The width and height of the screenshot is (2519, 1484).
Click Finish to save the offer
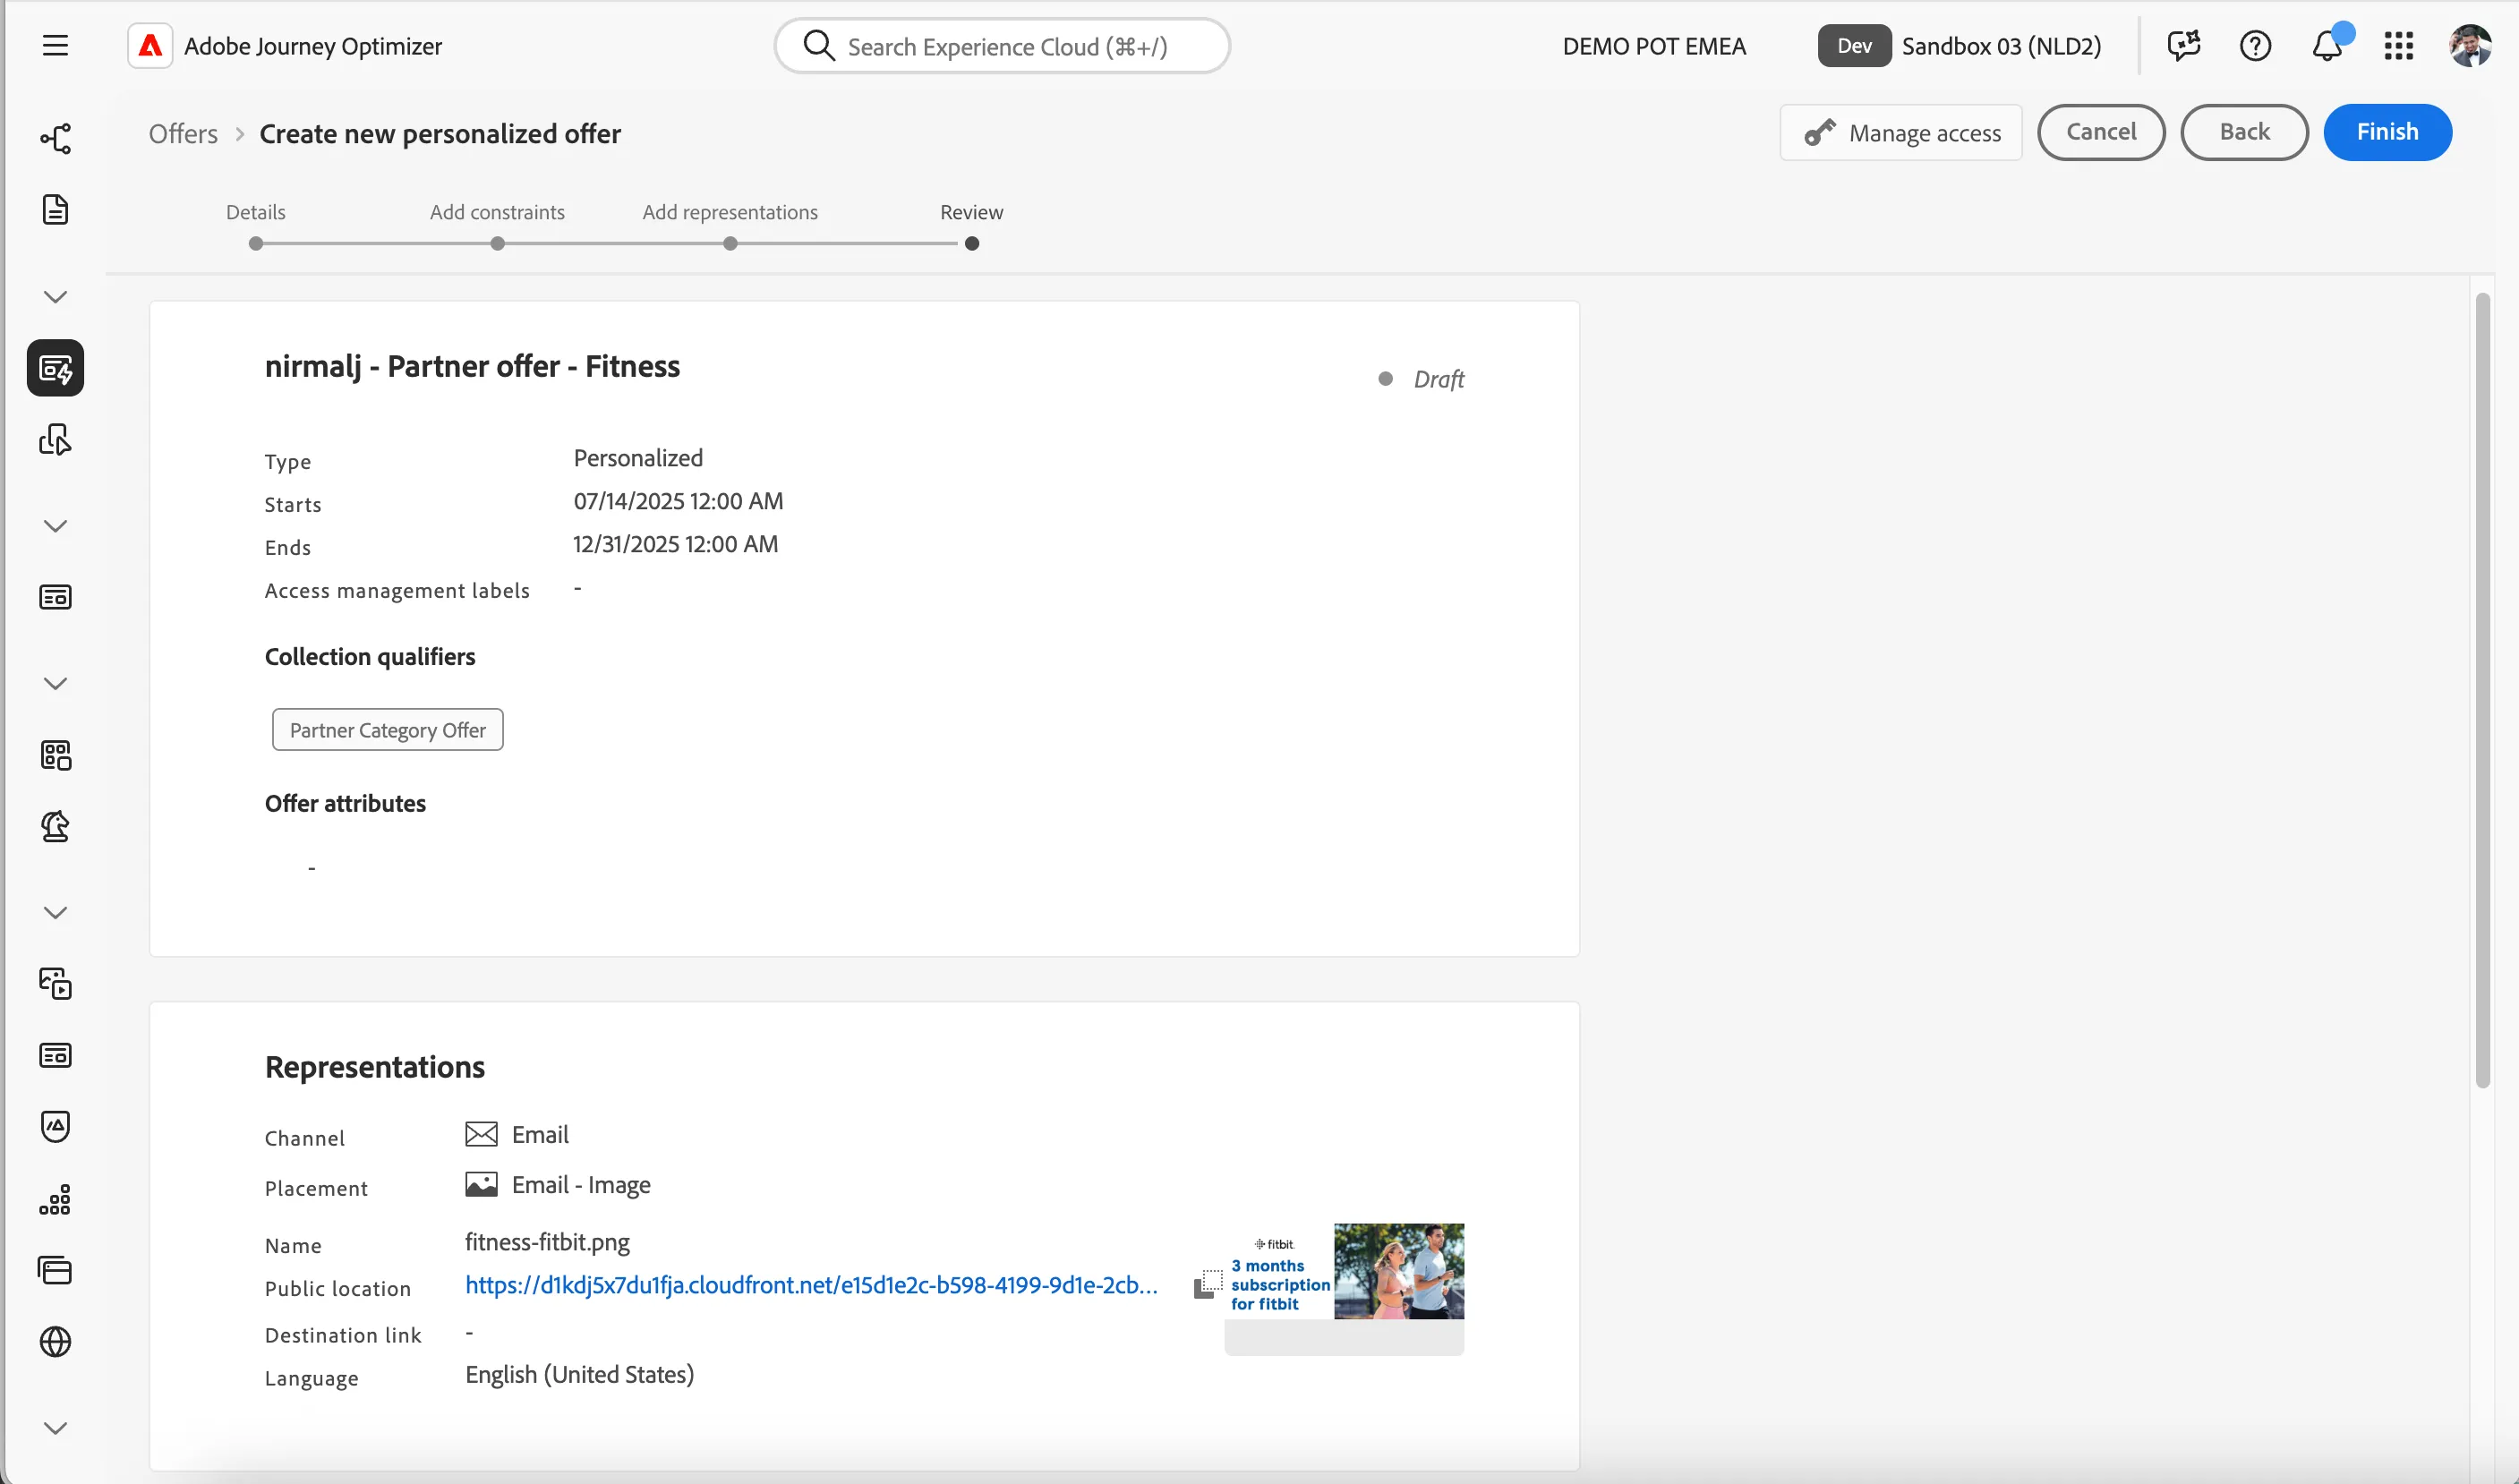pyautogui.click(x=2387, y=132)
